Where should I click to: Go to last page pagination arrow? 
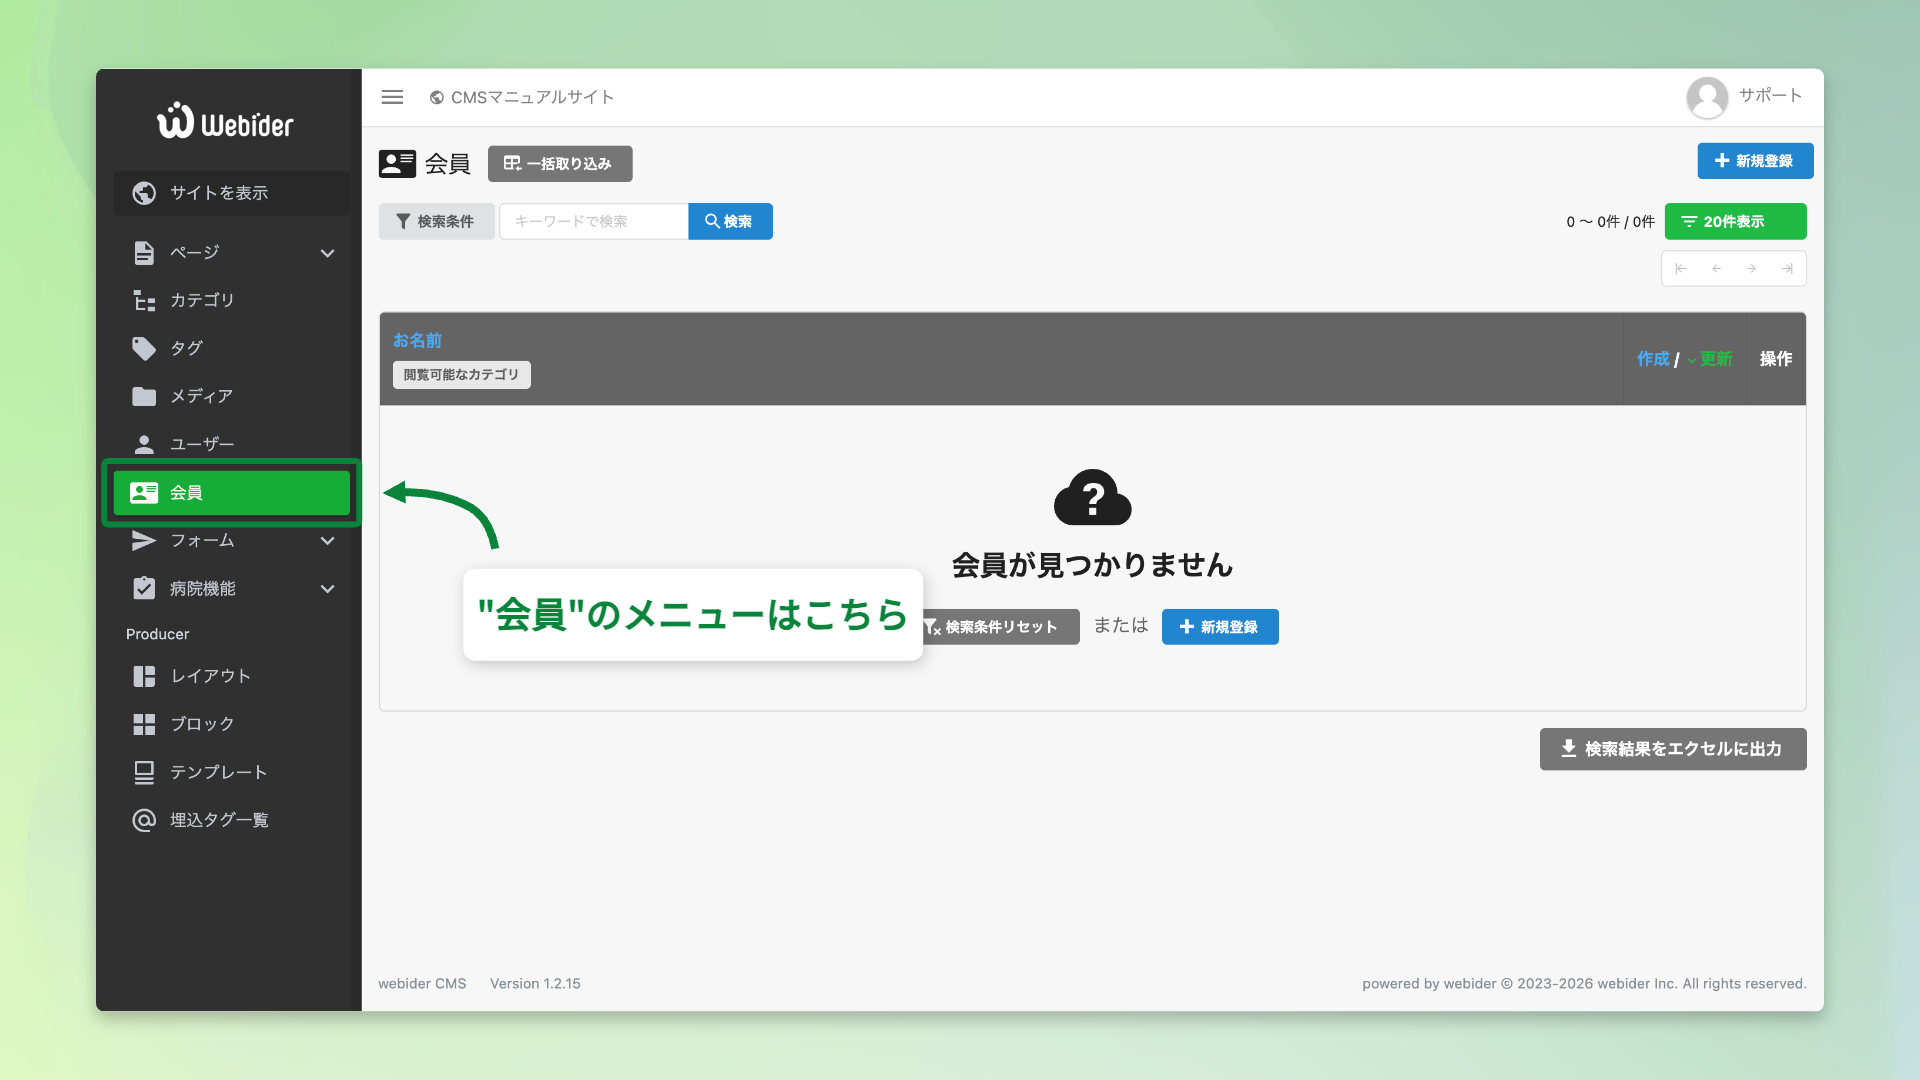pos(1787,269)
